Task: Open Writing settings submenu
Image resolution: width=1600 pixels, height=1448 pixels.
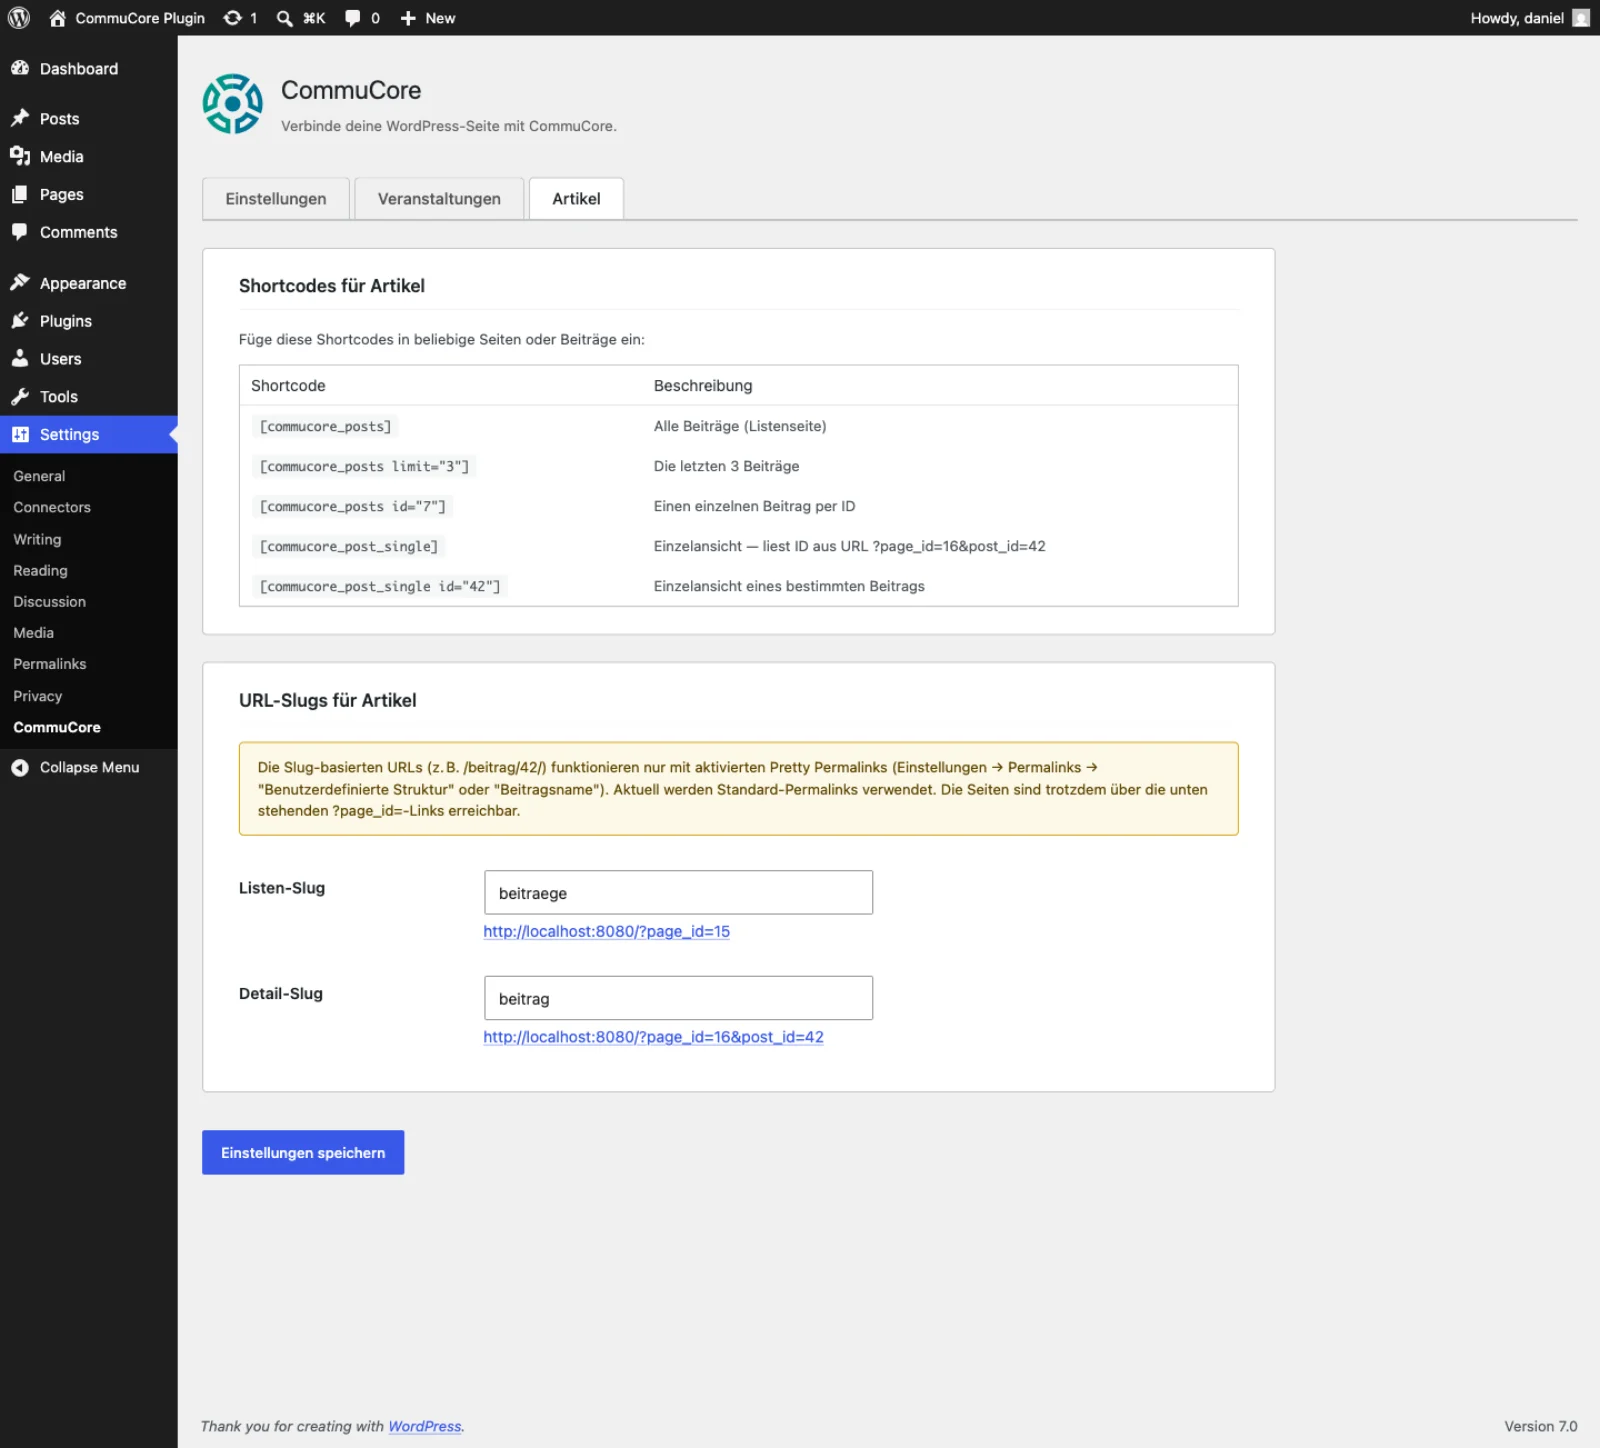Action: (x=37, y=539)
